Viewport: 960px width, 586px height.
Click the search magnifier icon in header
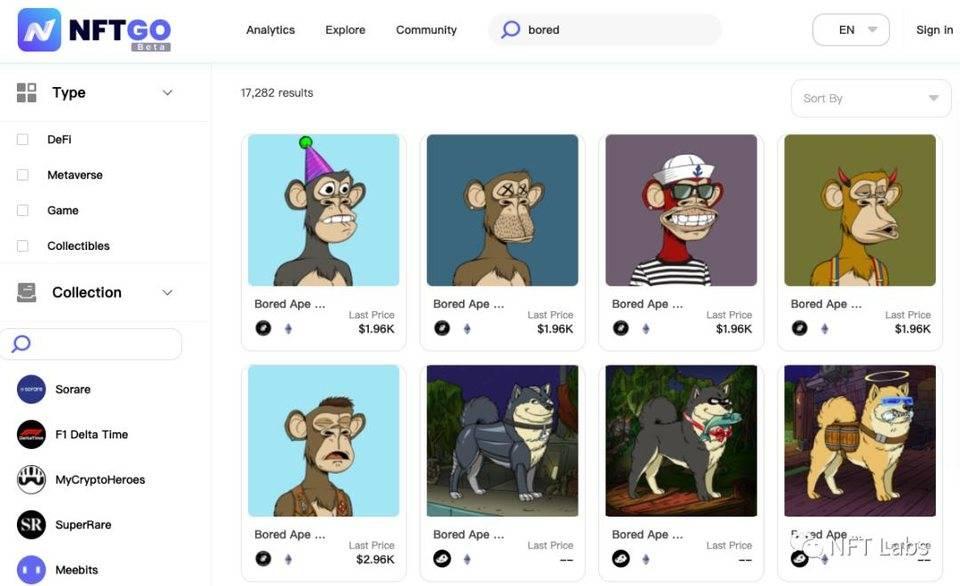pos(510,30)
